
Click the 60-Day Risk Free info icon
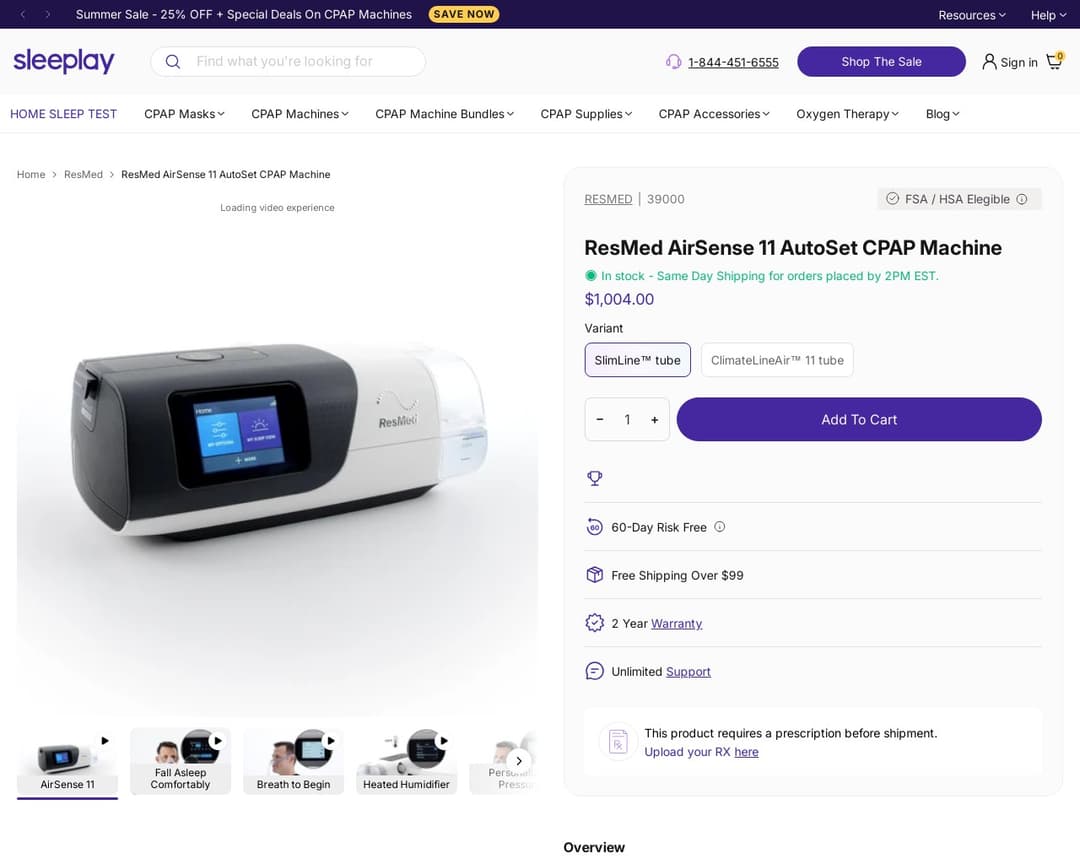pos(719,526)
